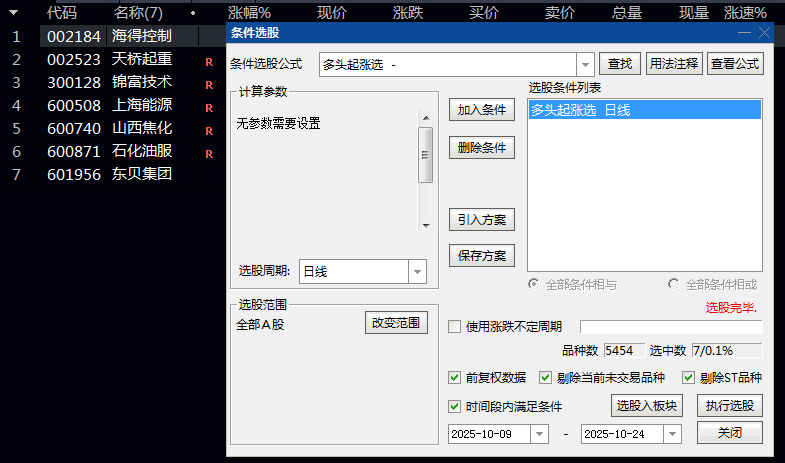Click the R marker beside 上海能源
The height and width of the screenshot is (463, 785).
(x=209, y=108)
